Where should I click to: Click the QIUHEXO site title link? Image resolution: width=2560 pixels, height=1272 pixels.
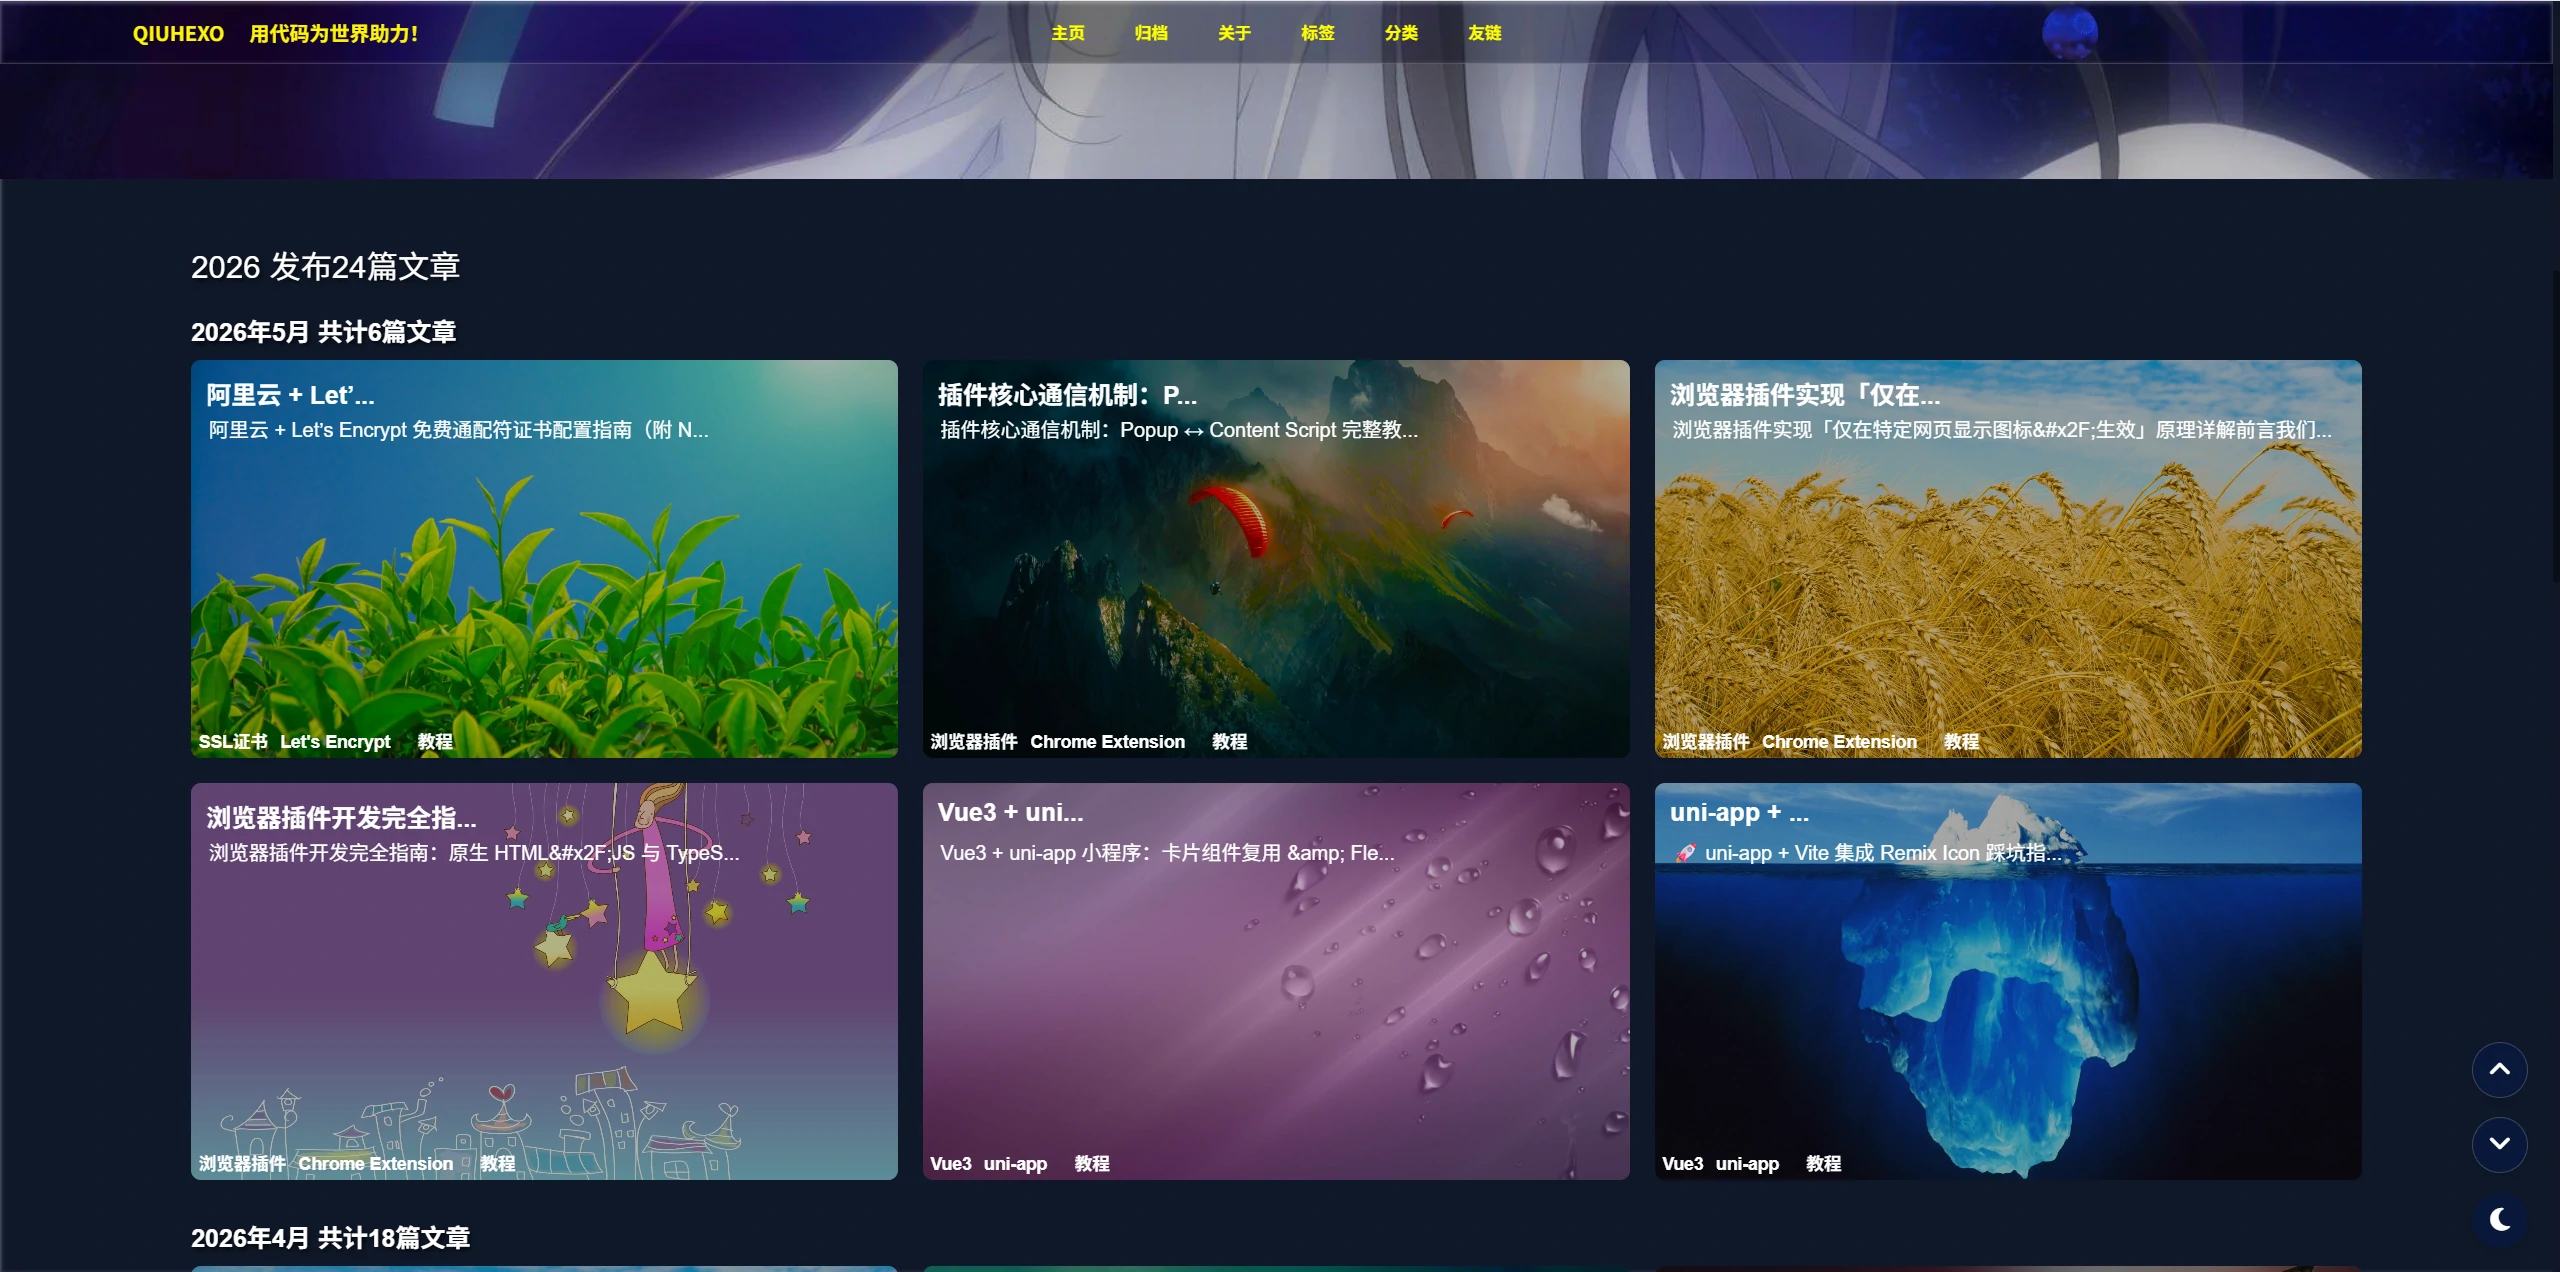(178, 34)
